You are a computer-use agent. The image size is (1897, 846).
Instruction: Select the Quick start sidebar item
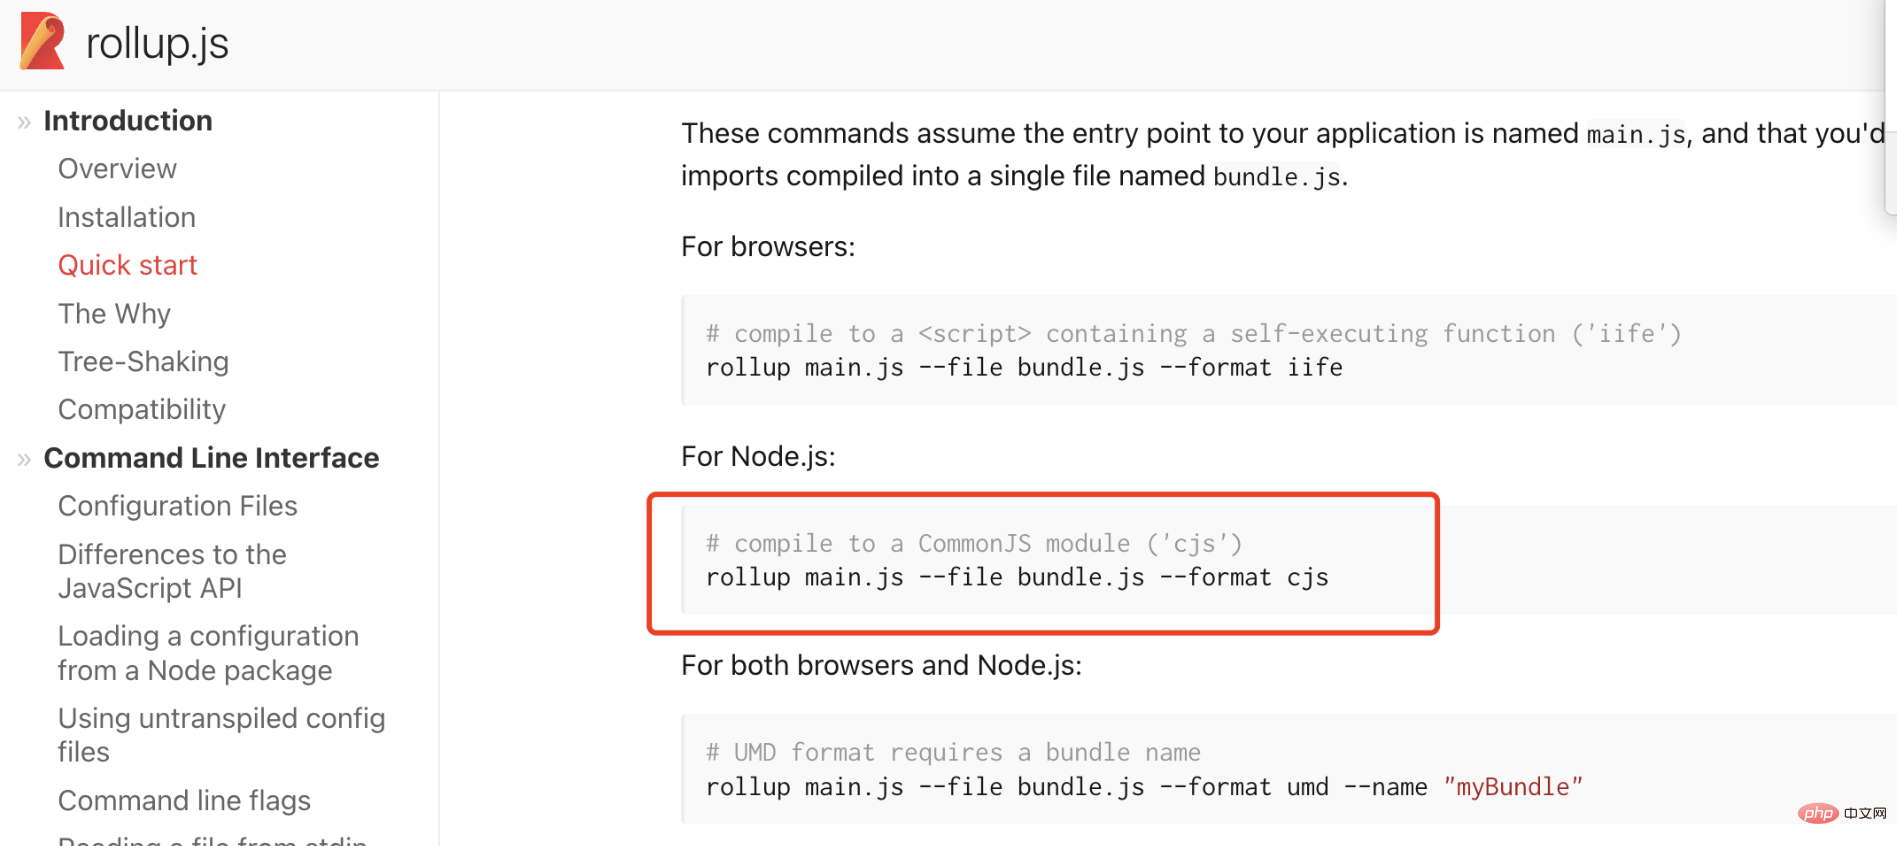[128, 265]
